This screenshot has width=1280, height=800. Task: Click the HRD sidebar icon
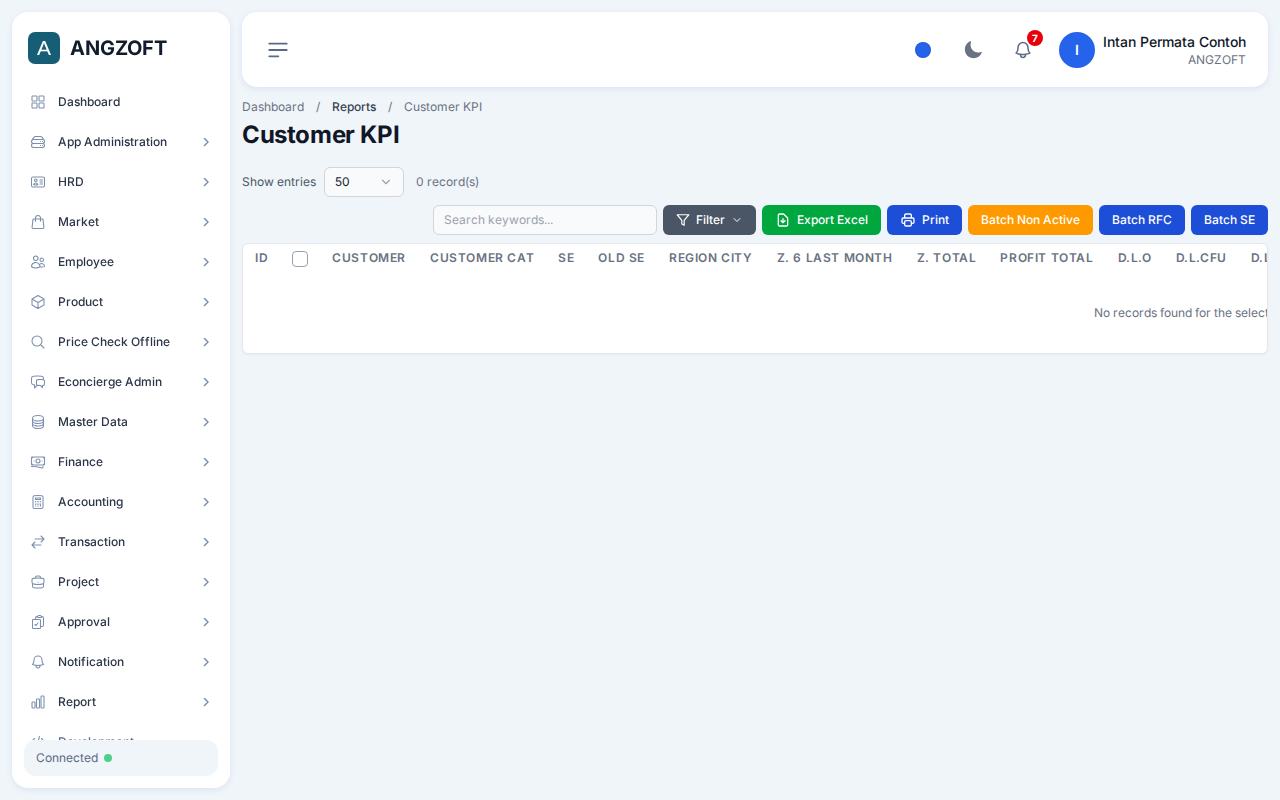[x=38, y=182]
